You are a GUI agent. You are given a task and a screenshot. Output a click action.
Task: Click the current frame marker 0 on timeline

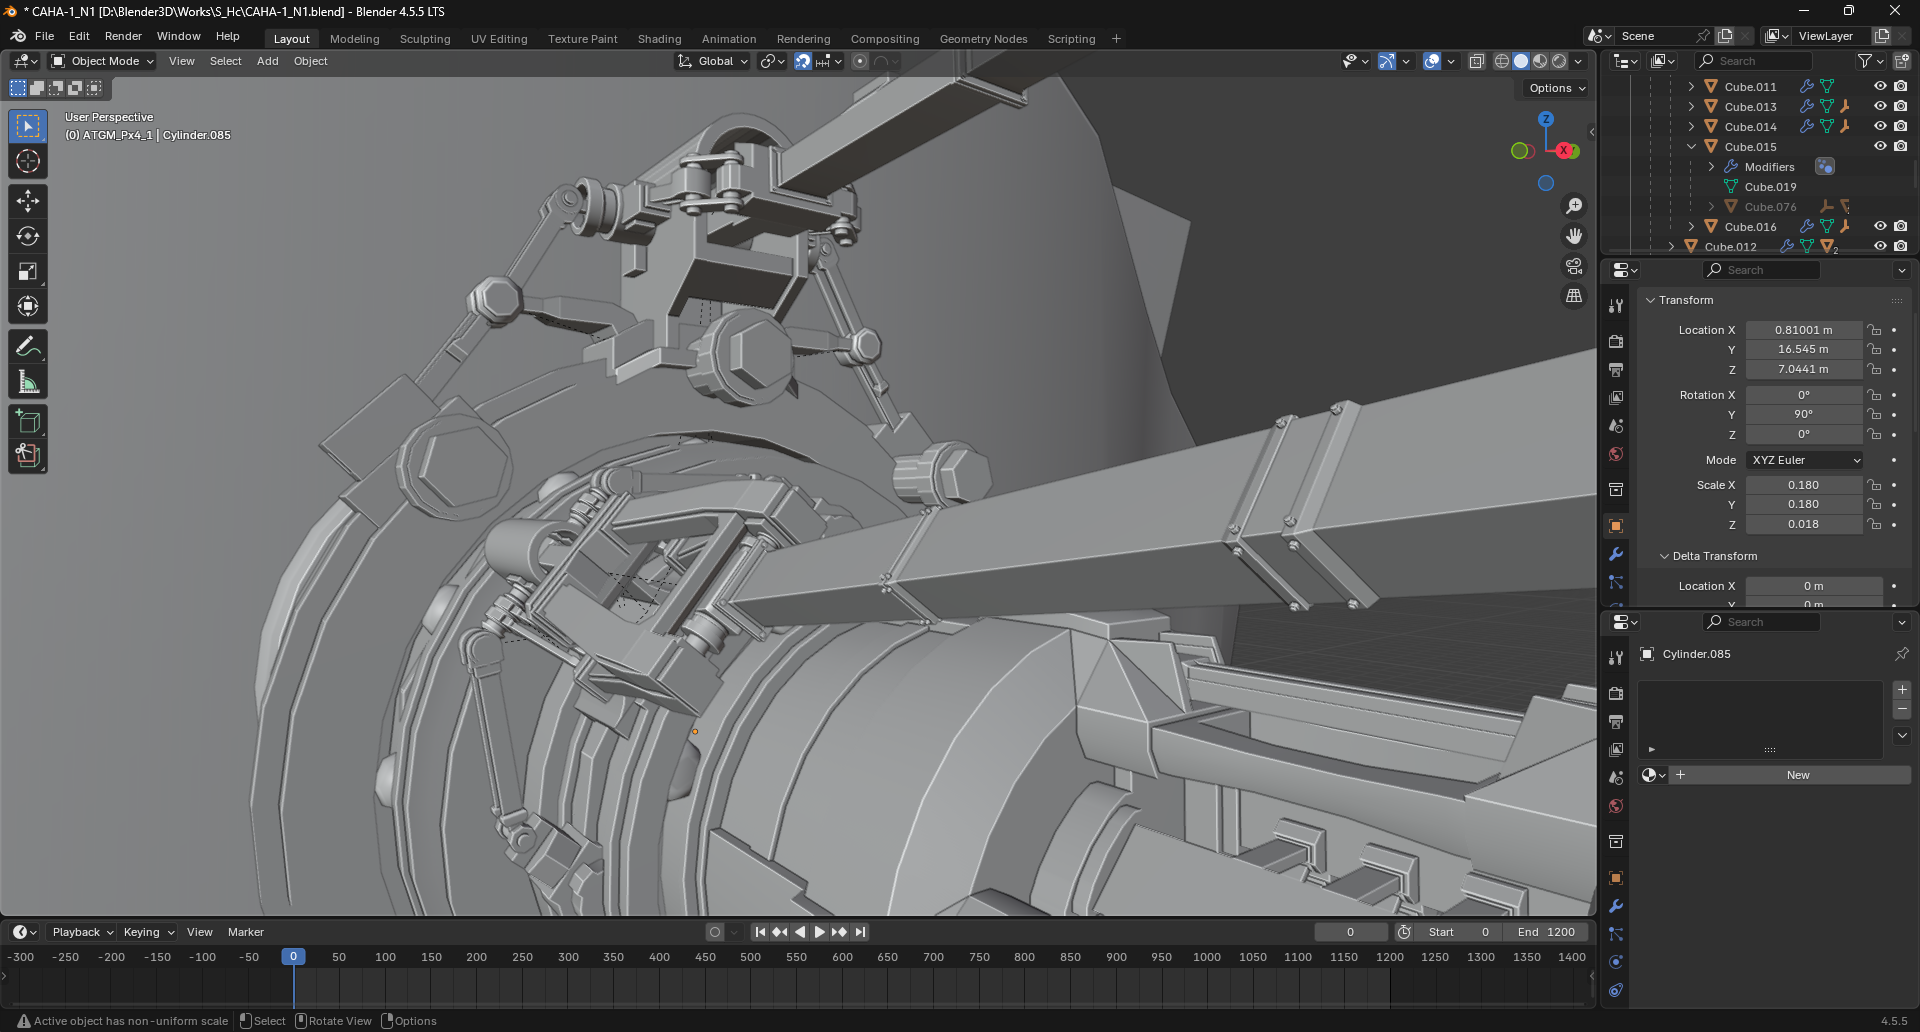(x=293, y=957)
